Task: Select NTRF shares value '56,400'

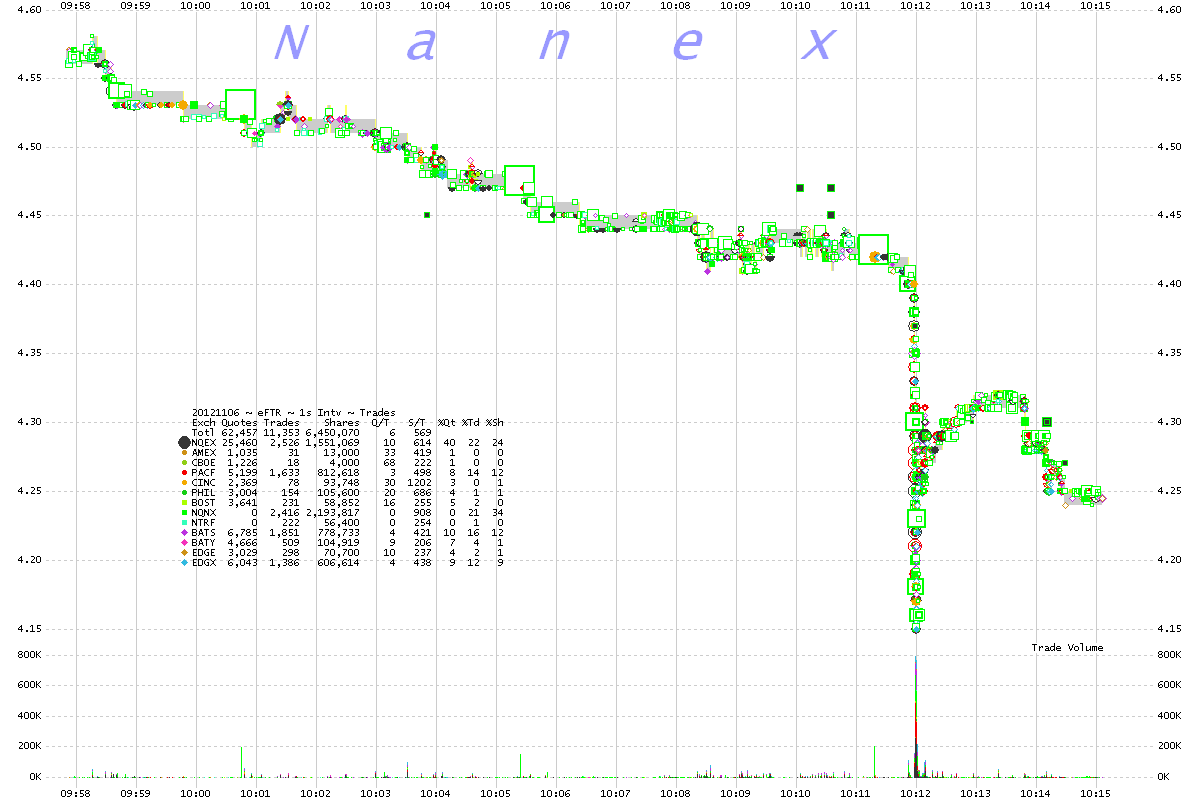Action: (x=343, y=522)
